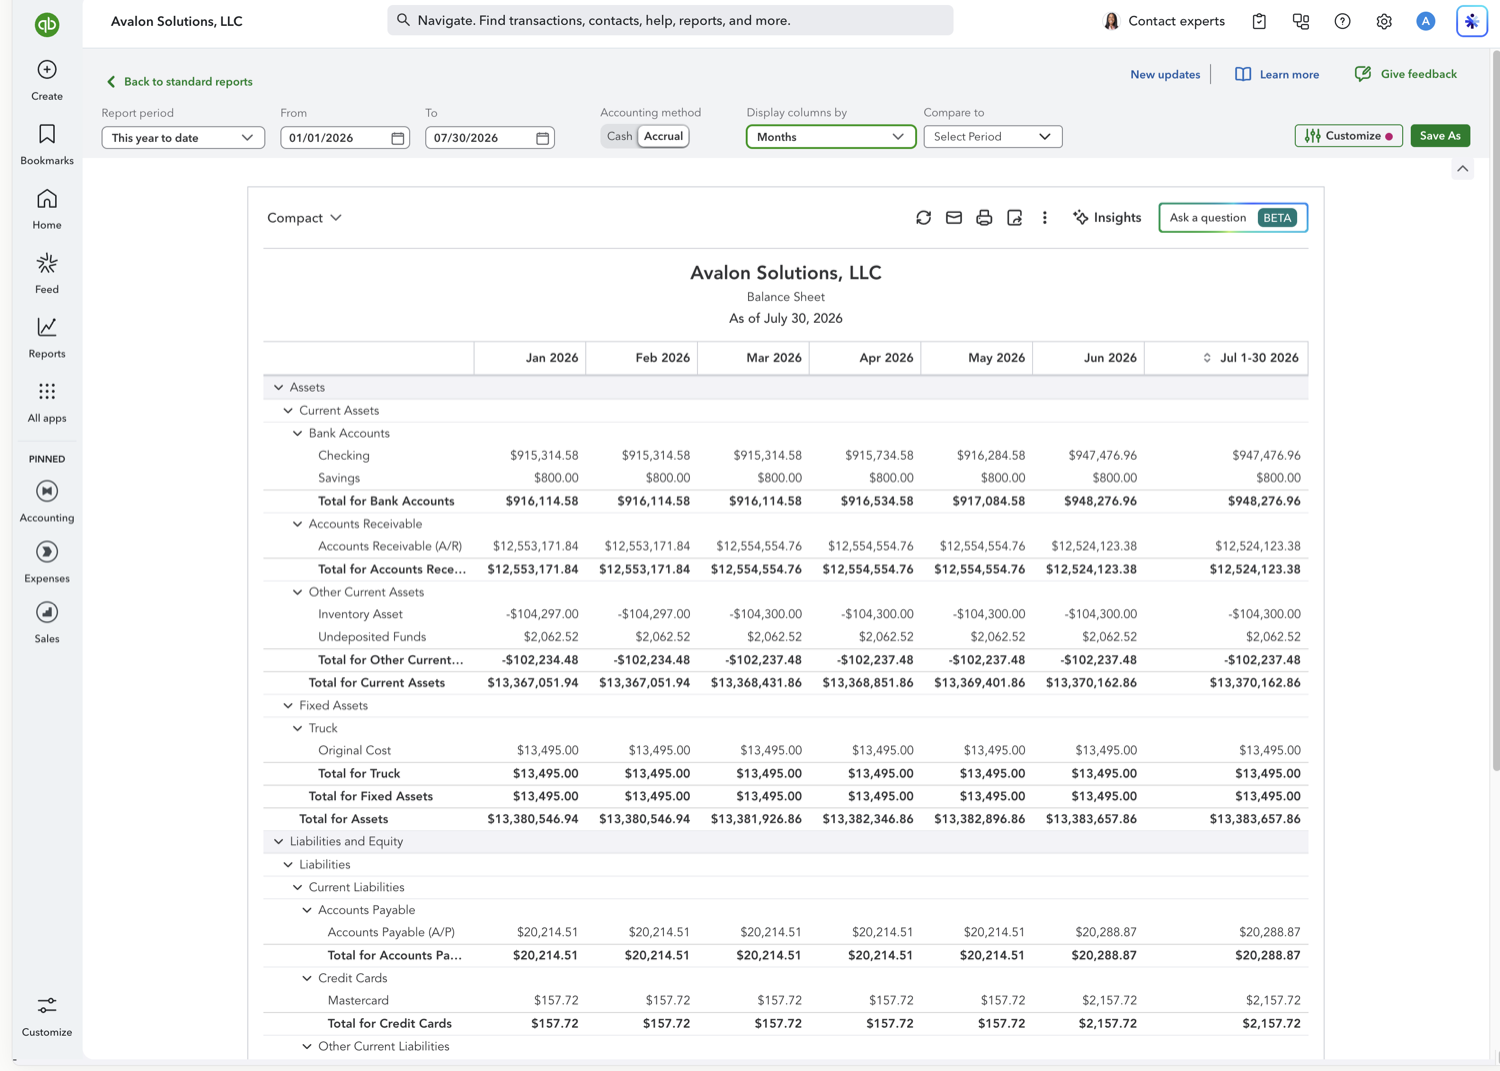Click the New updates link
1500x1071 pixels.
point(1165,75)
